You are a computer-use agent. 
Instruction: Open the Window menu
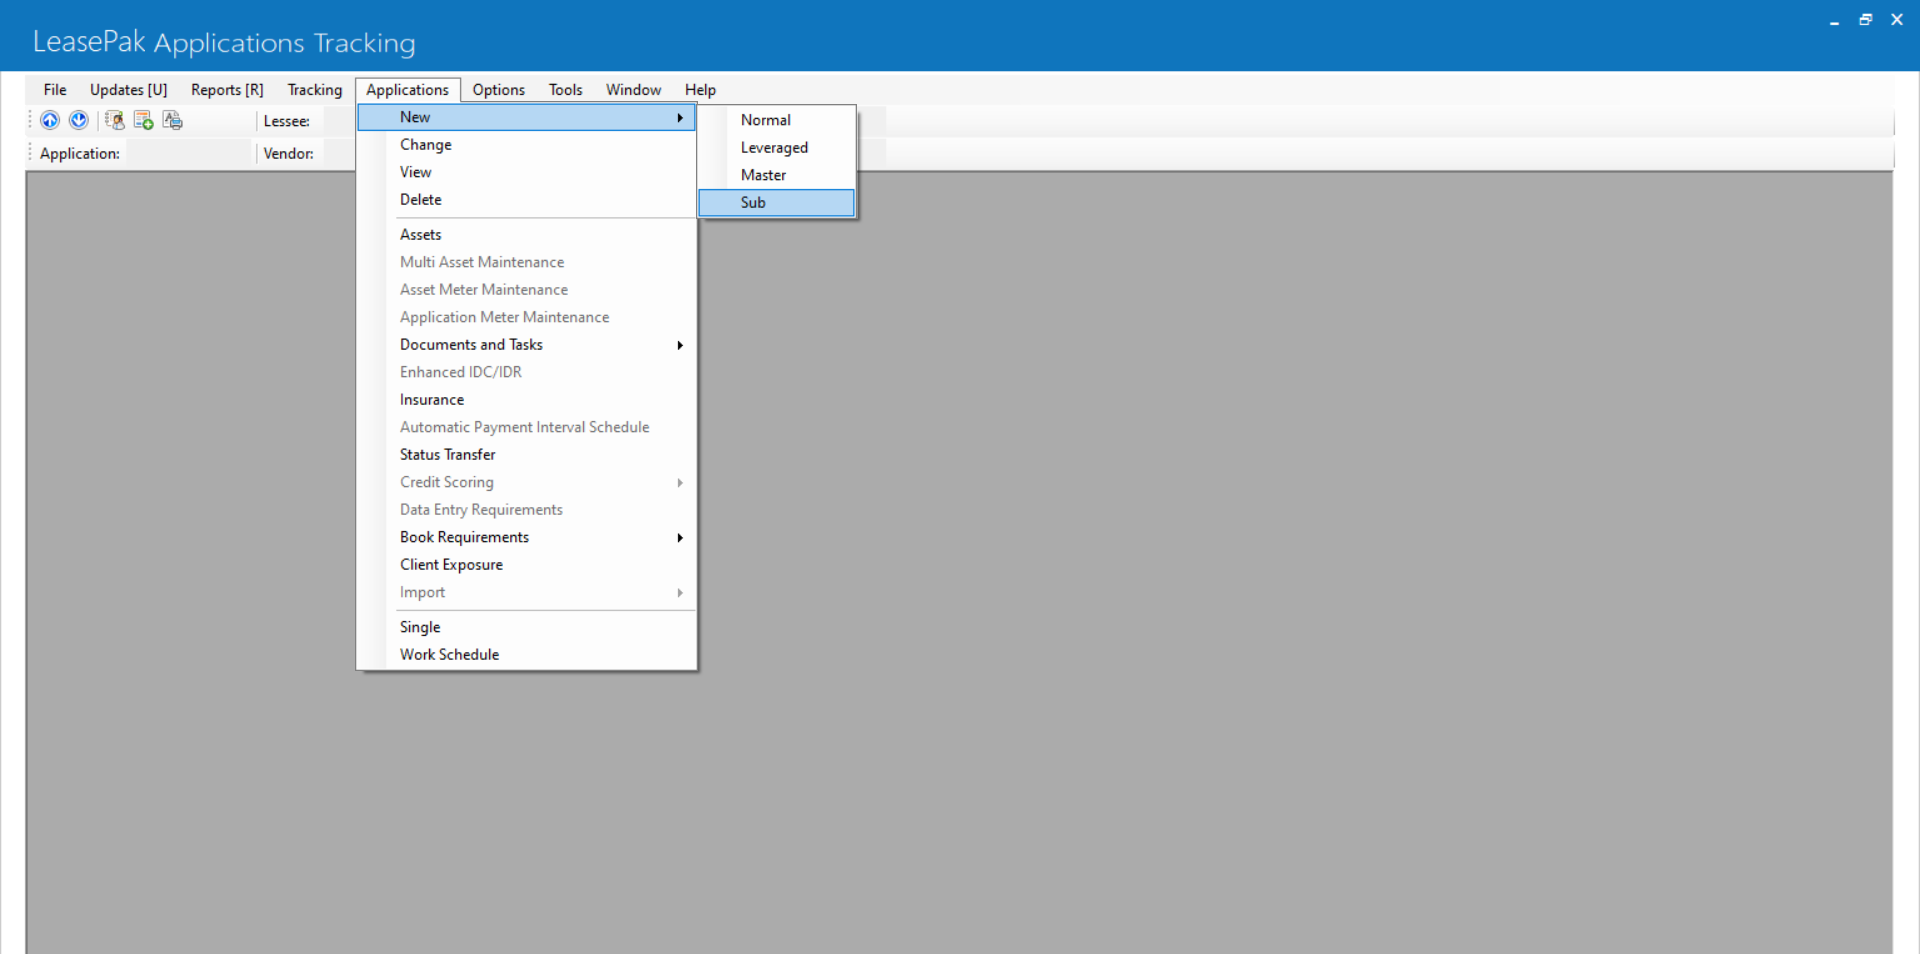click(x=633, y=90)
